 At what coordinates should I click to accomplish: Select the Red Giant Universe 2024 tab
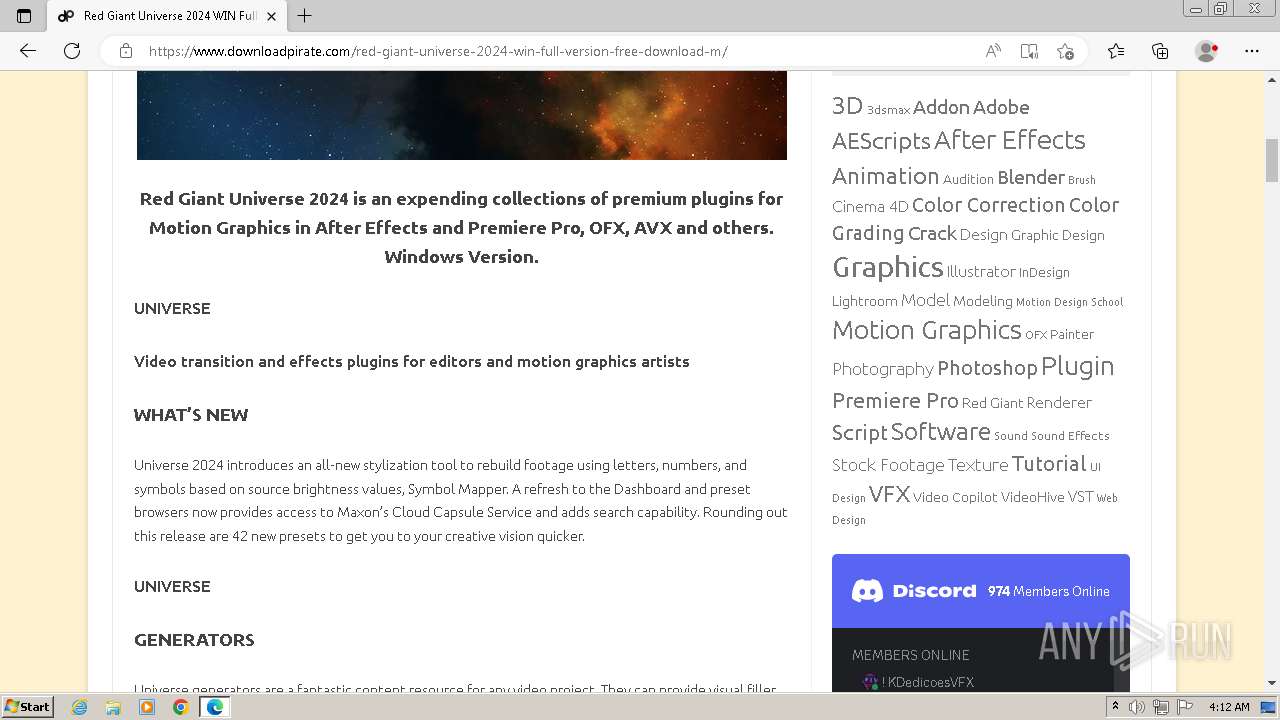point(167,16)
